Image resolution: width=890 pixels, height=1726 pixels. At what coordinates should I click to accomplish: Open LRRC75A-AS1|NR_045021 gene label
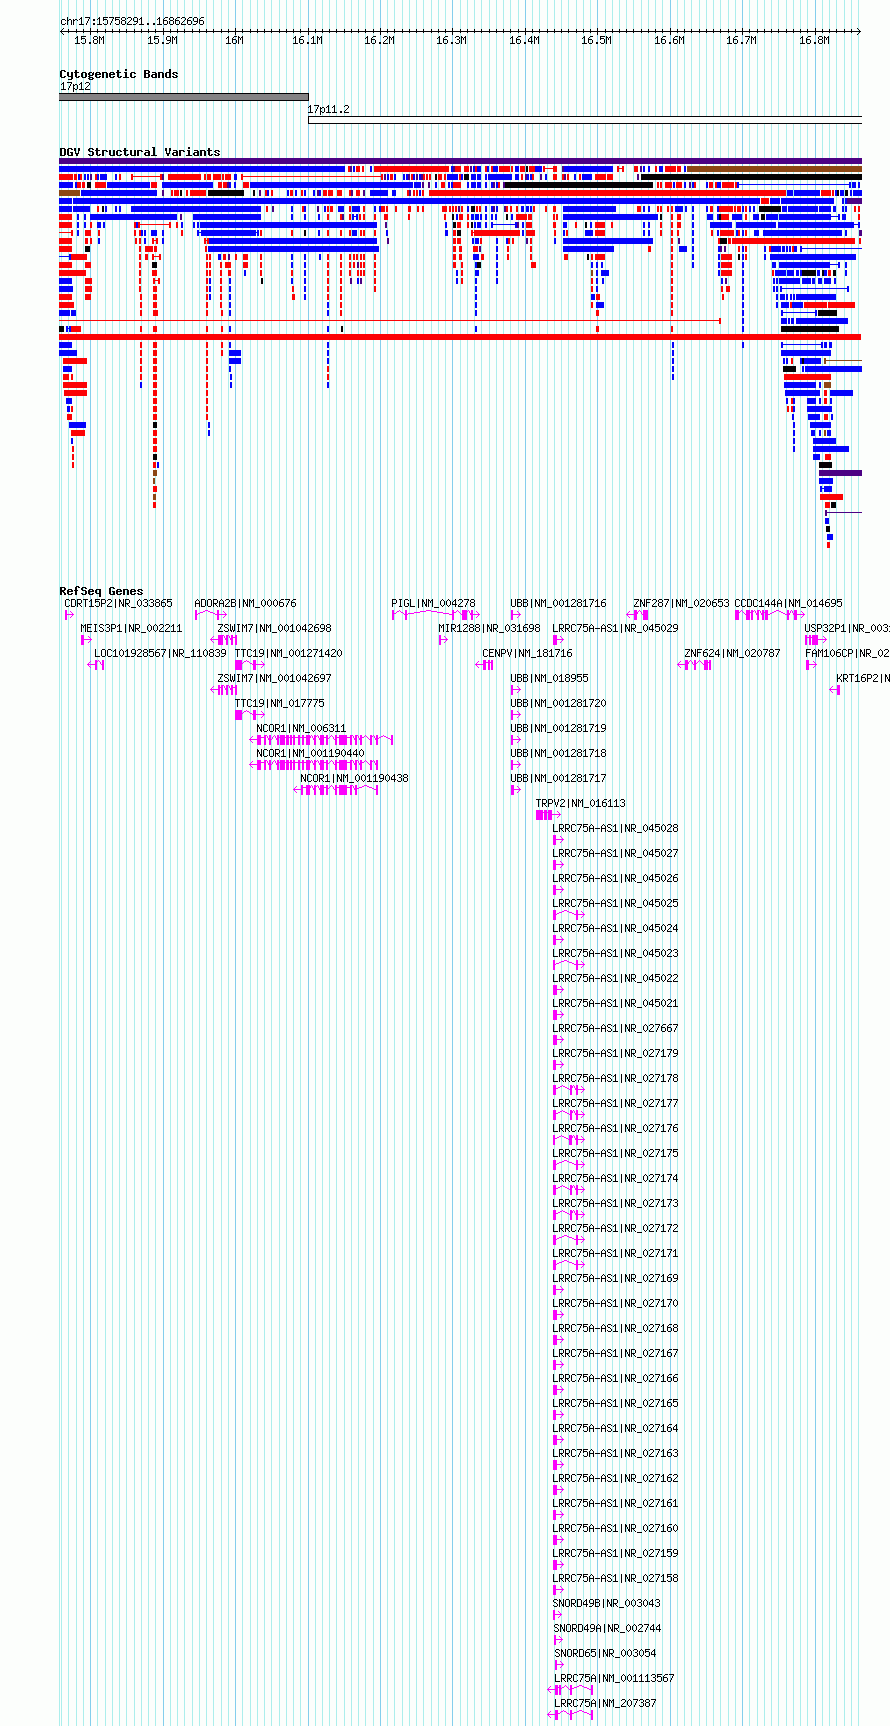pos(615,1003)
